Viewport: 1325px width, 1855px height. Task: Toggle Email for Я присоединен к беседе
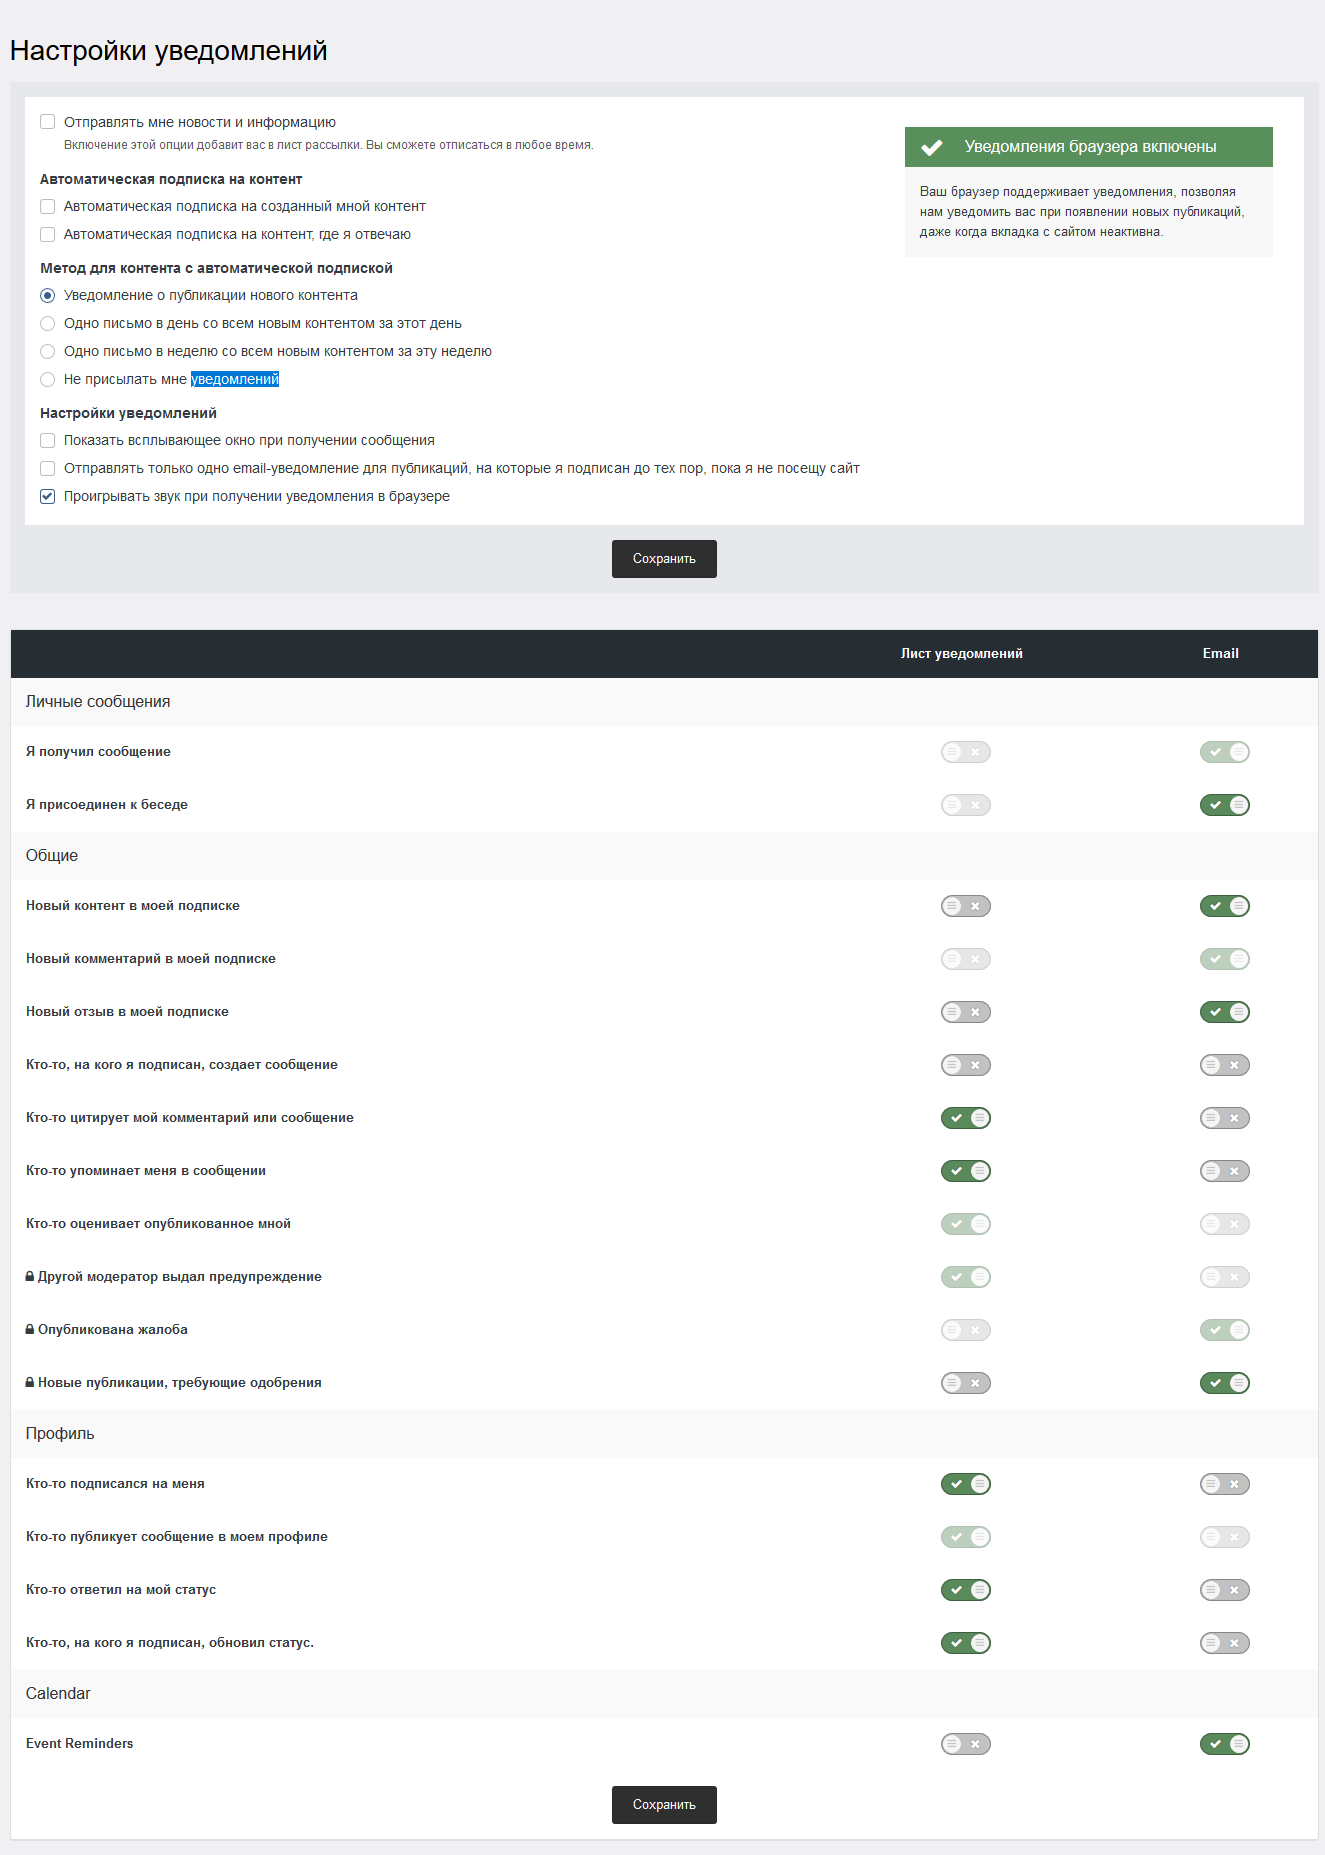1224,805
